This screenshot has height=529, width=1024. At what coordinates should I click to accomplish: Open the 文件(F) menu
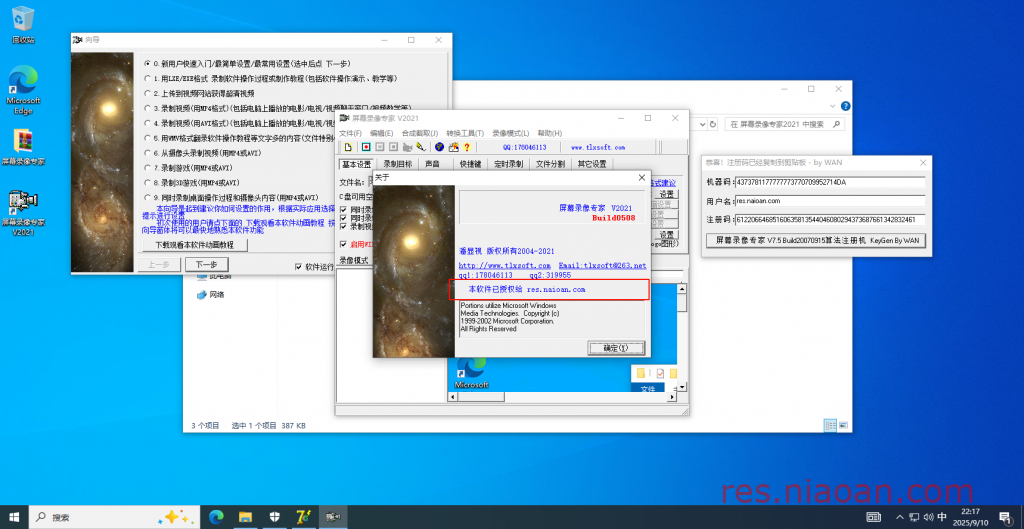click(x=350, y=133)
